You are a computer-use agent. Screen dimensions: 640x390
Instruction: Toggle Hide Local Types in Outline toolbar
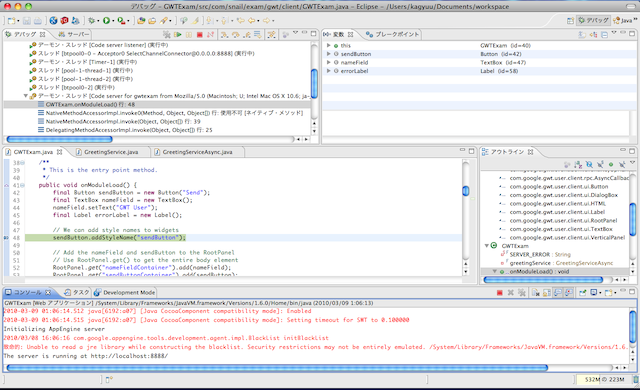(622, 164)
